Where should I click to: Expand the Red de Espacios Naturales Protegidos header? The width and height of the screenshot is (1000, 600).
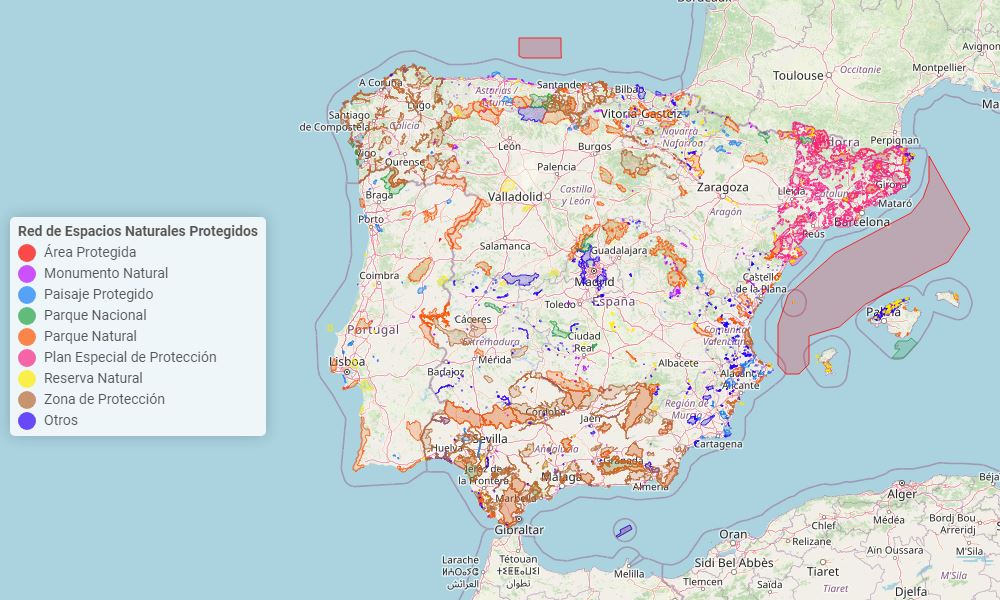pos(138,230)
